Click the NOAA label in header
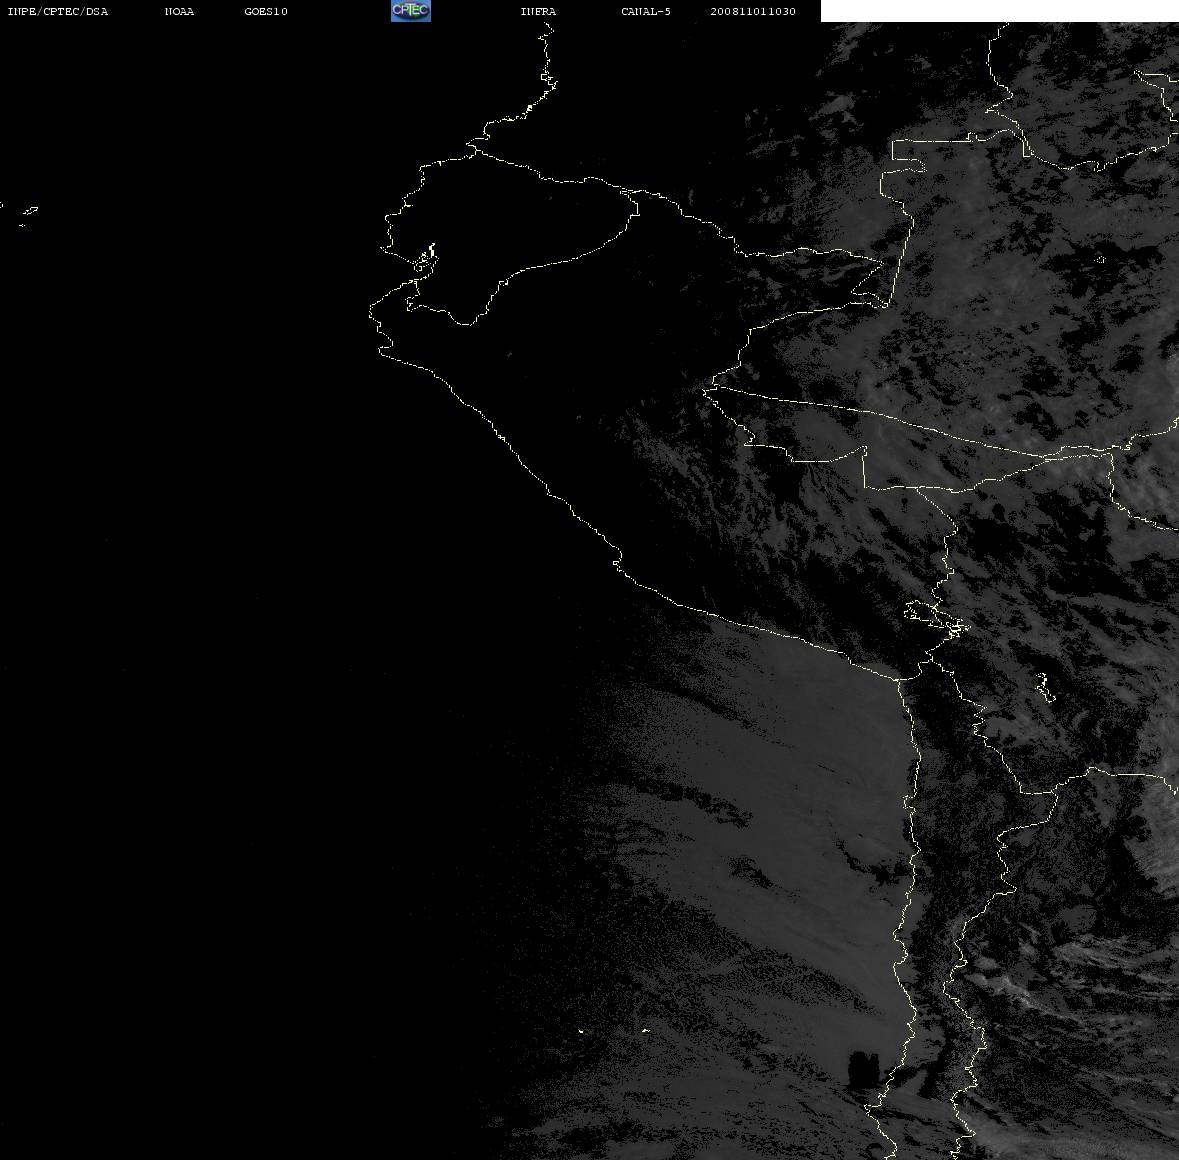Viewport: 1179px width, 1160px height. point(179,11)
